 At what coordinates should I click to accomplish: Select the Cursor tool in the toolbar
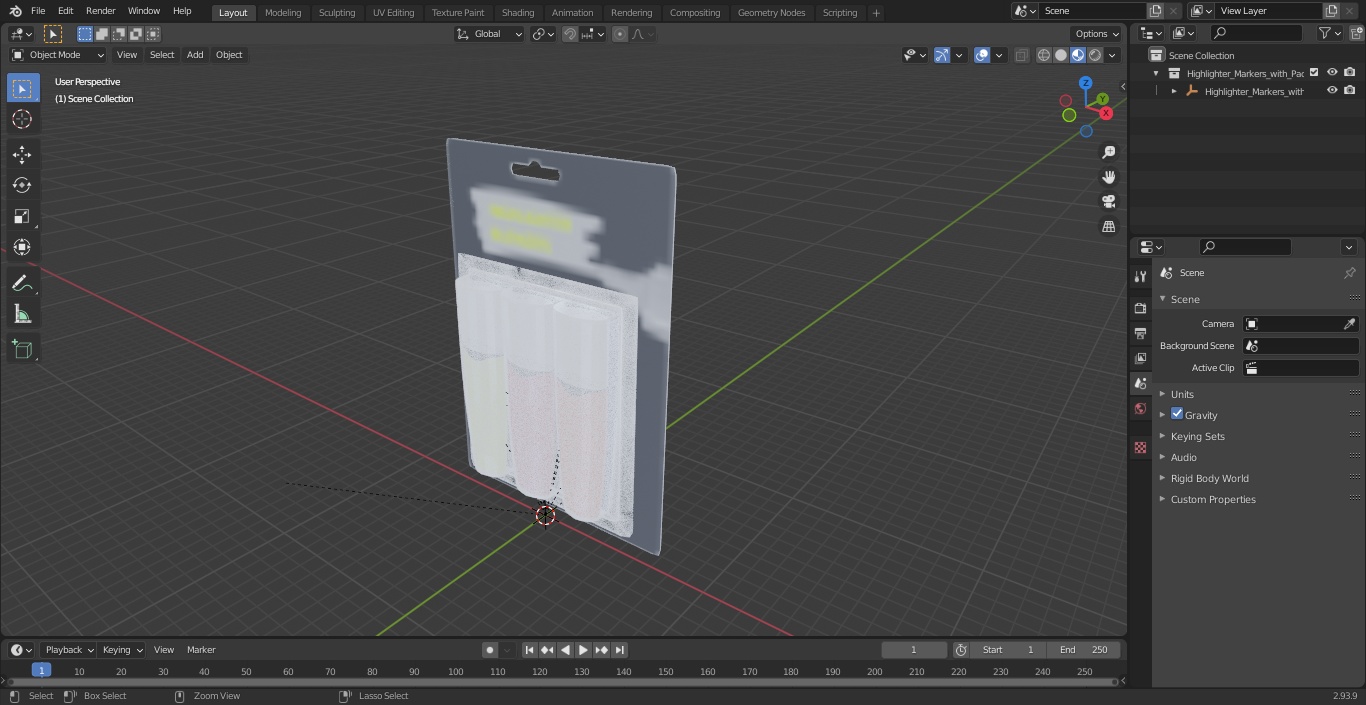[x=22, y=119]
